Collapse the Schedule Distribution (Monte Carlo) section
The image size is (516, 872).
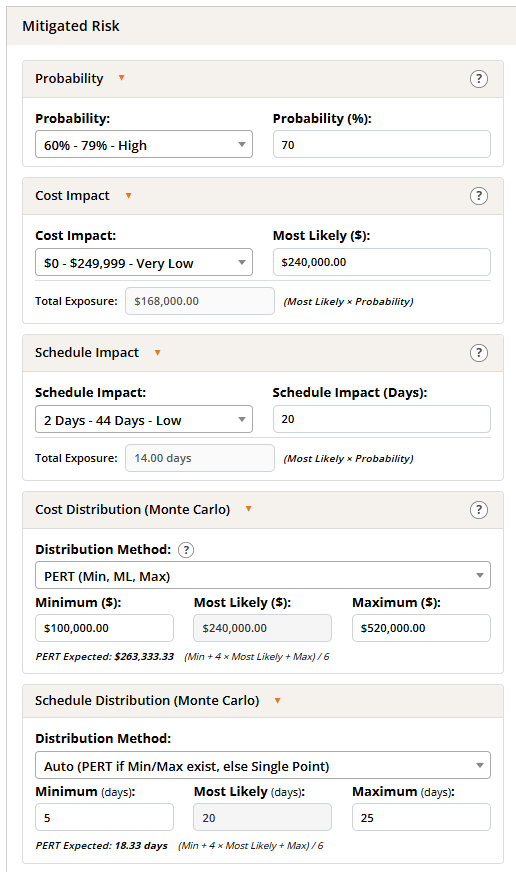[277, 701]
